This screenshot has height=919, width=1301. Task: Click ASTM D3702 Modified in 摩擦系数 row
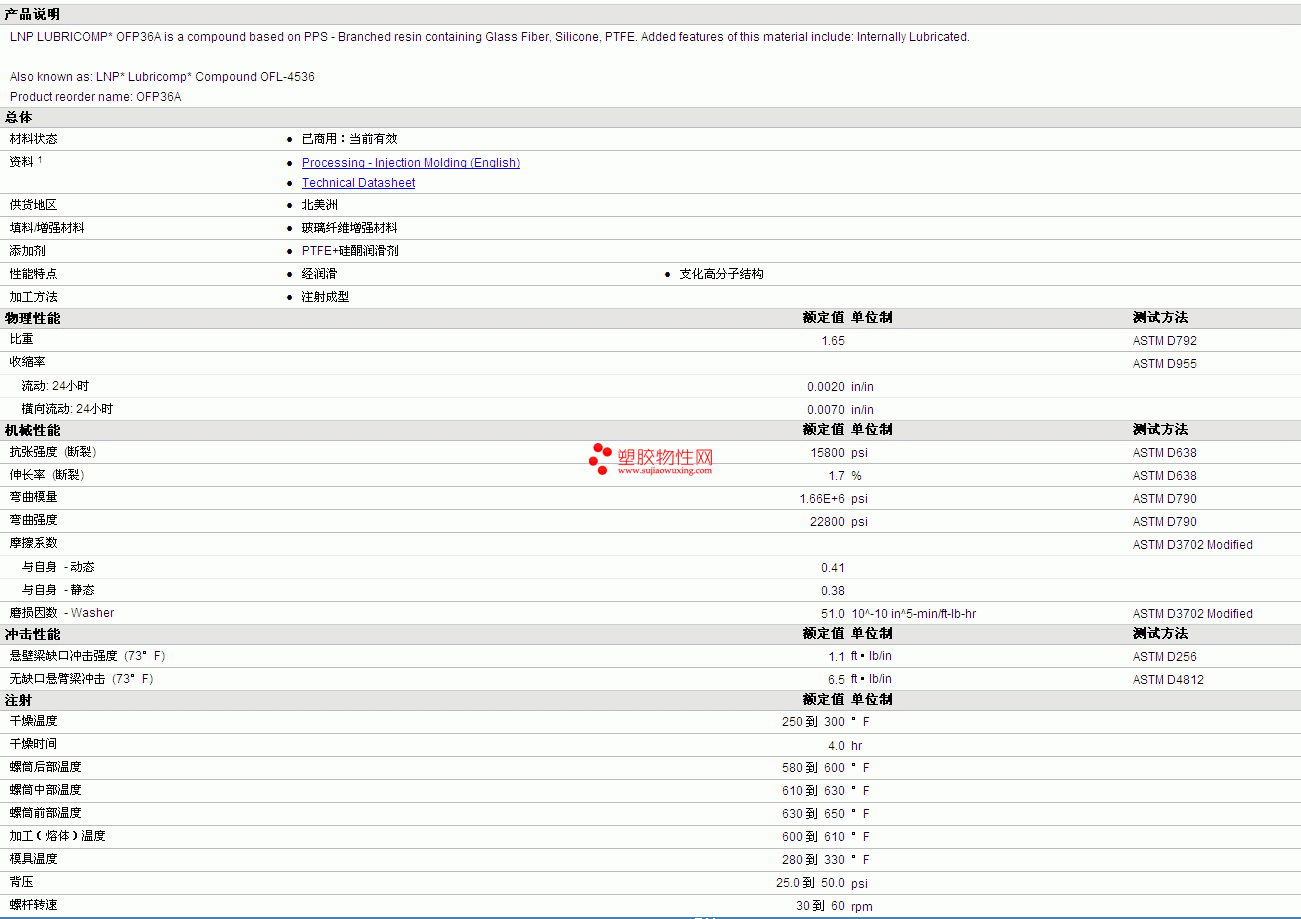1193,545
